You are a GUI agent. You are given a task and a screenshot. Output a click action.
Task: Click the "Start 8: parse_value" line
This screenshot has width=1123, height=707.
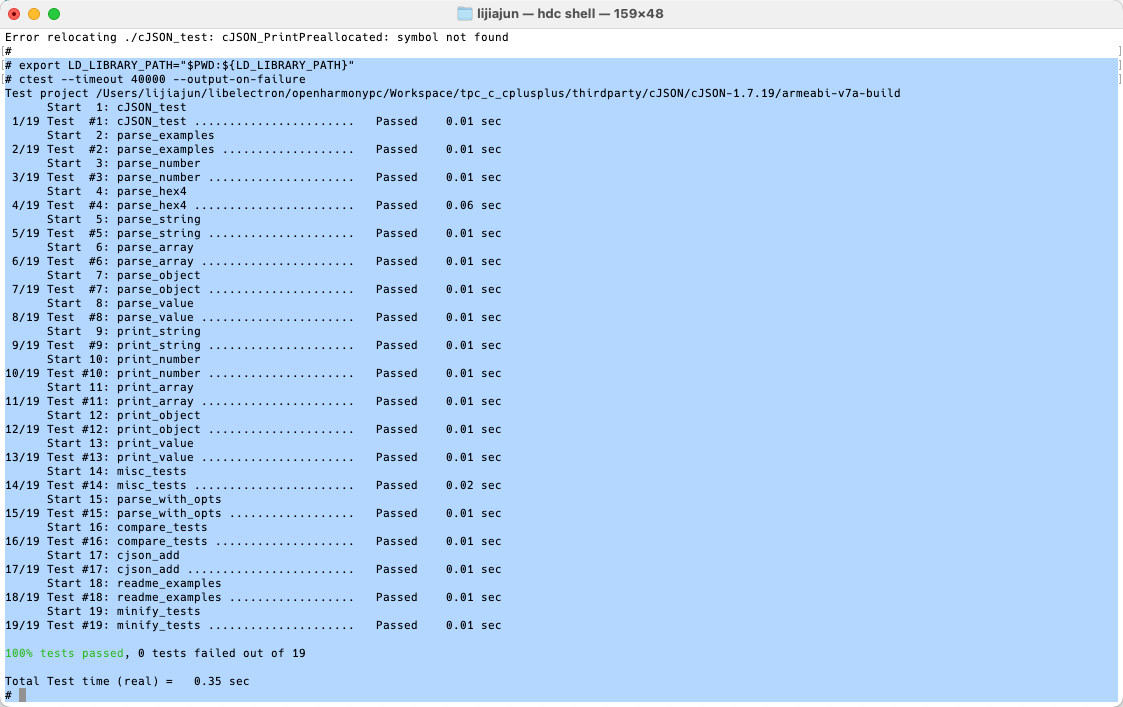[120, 303]
